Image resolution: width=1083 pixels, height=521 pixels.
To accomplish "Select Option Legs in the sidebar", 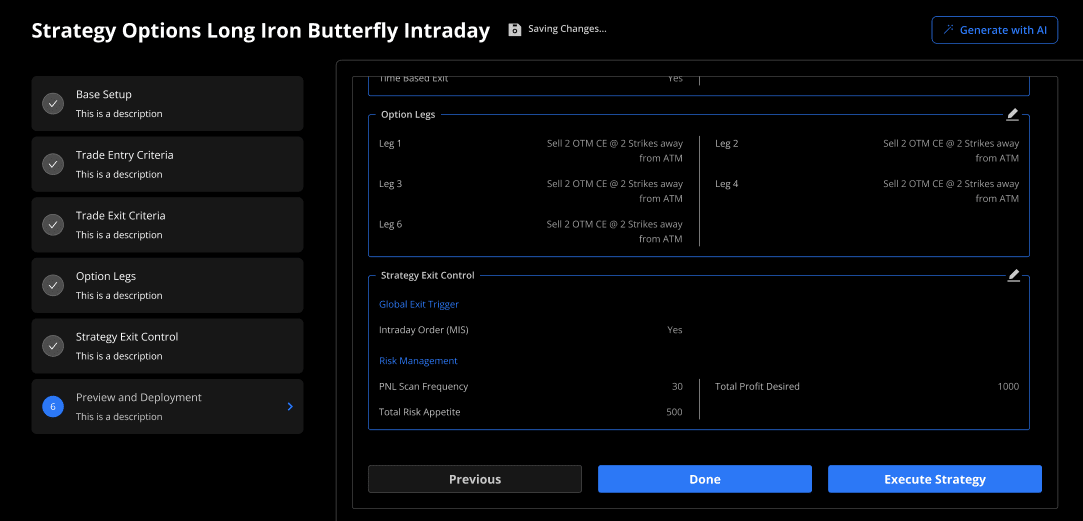I will (167, 285).
